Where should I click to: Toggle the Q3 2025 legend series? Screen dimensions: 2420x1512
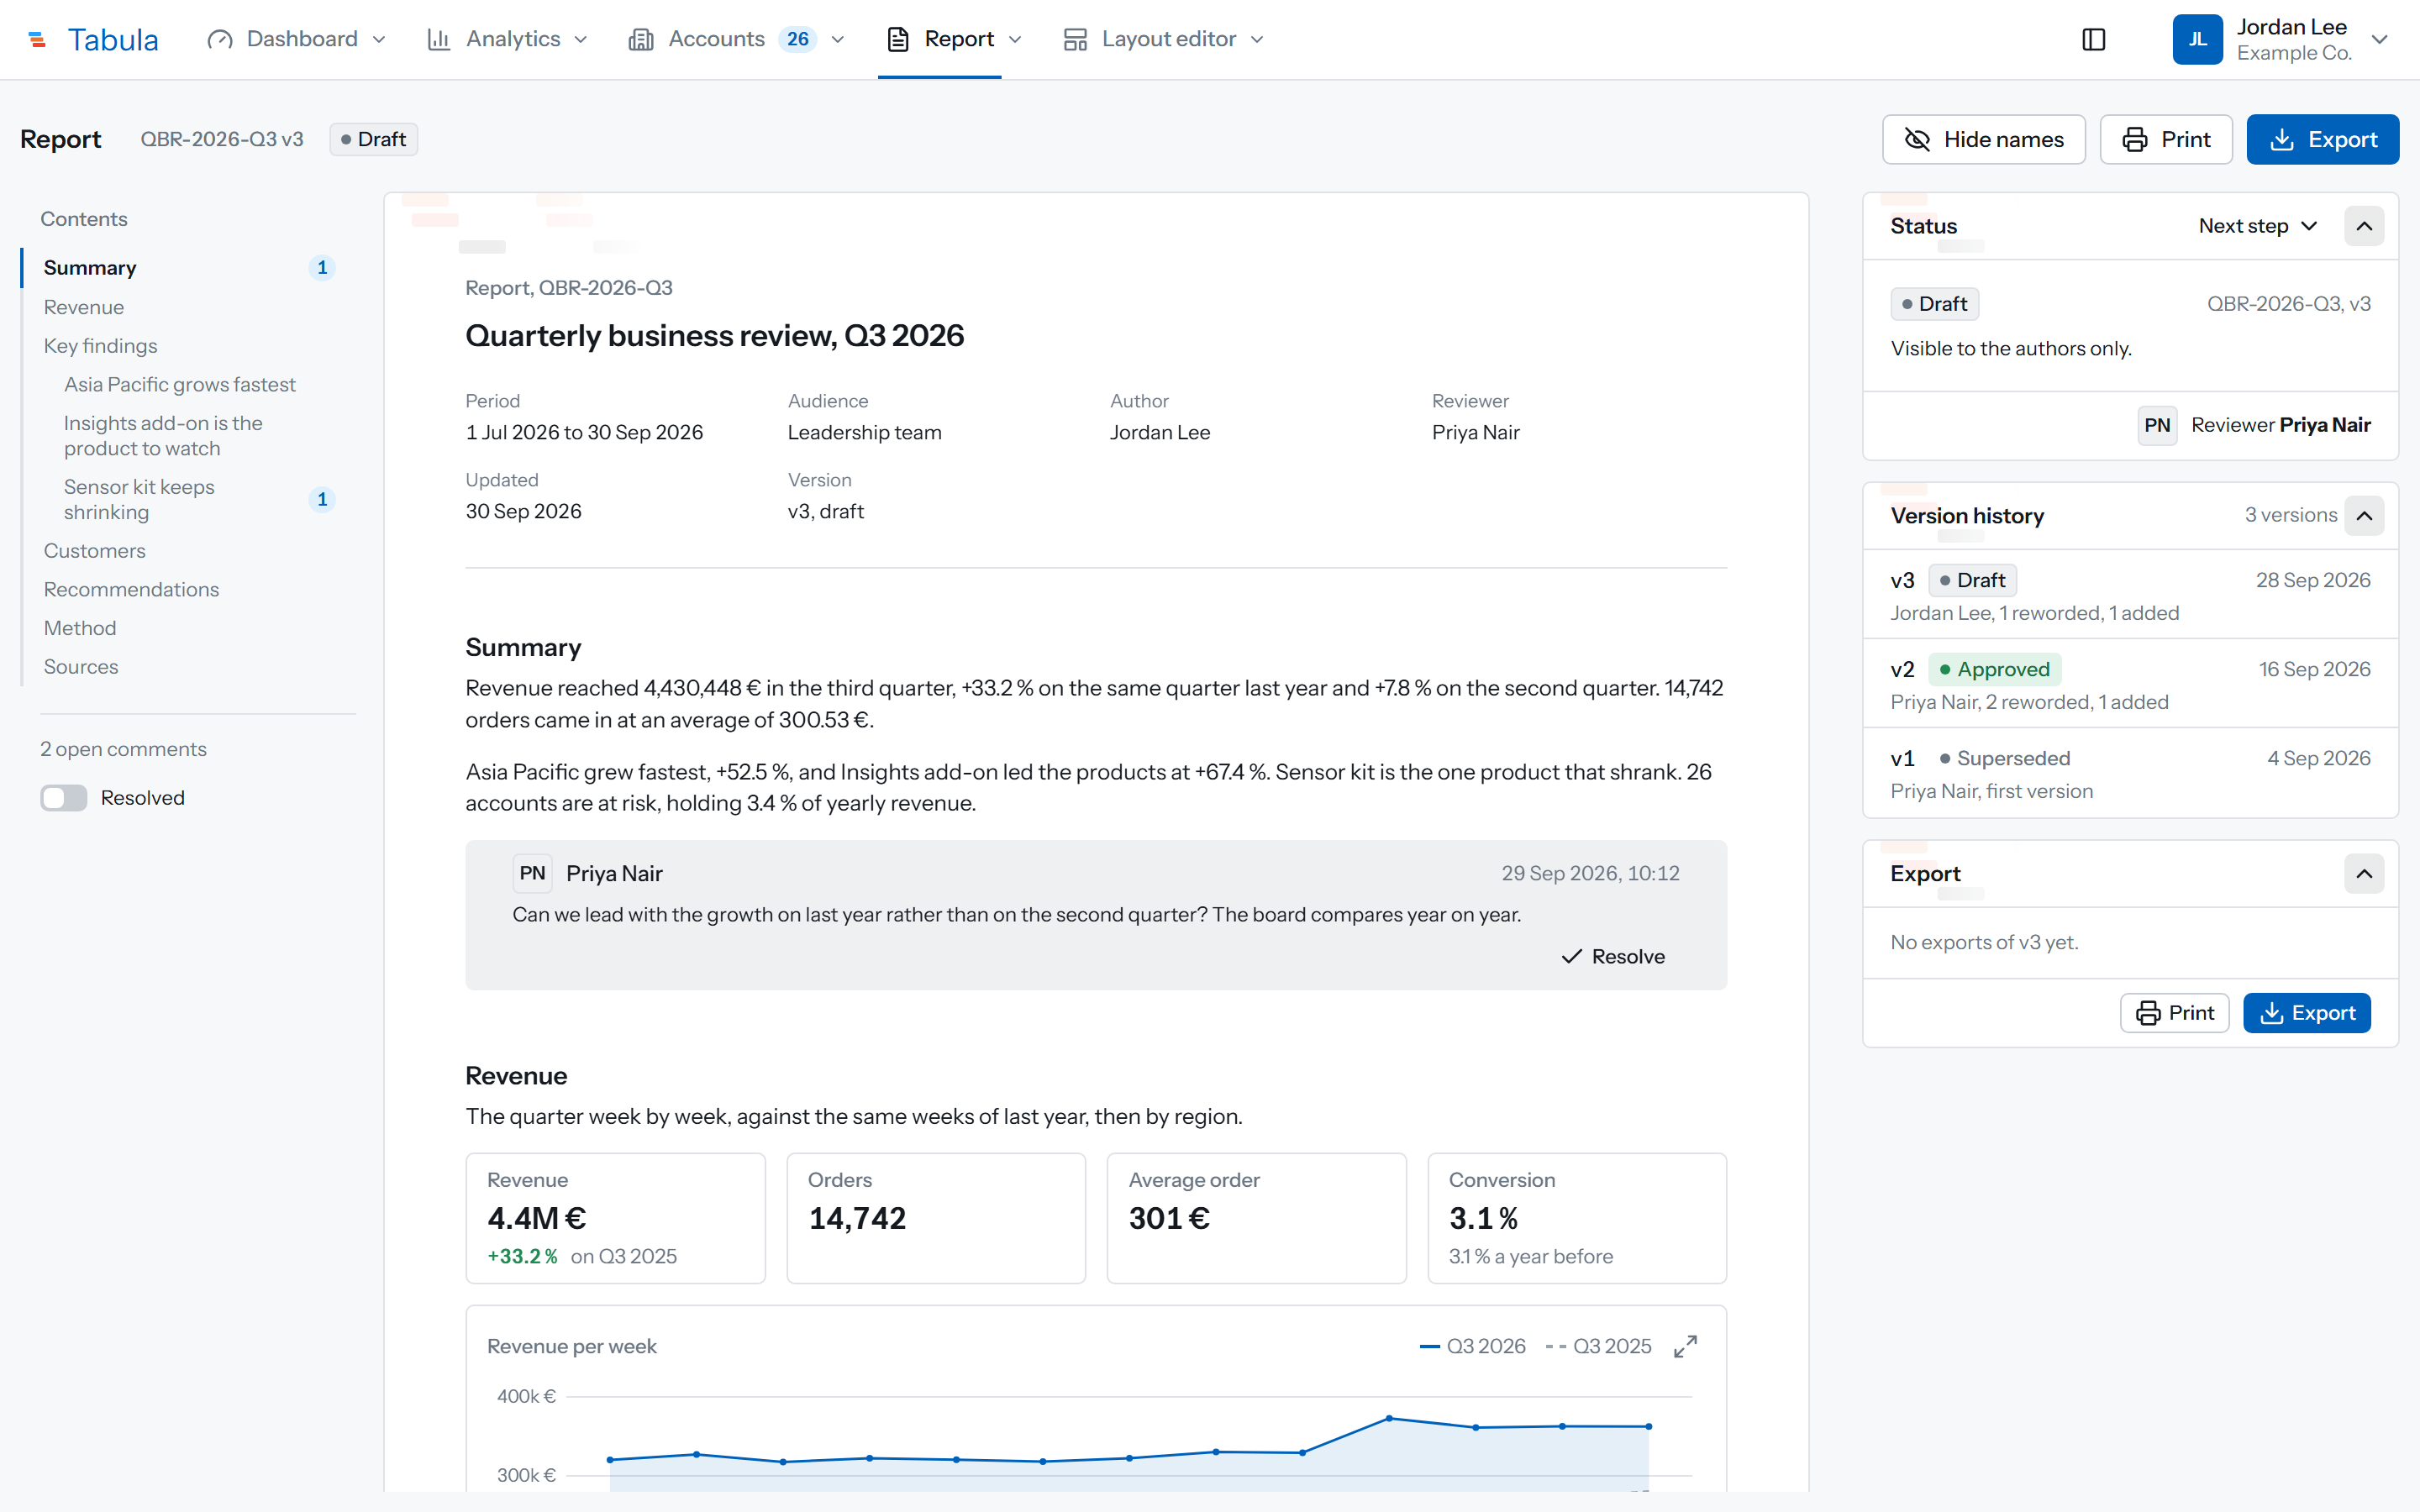point(1598,1346)
